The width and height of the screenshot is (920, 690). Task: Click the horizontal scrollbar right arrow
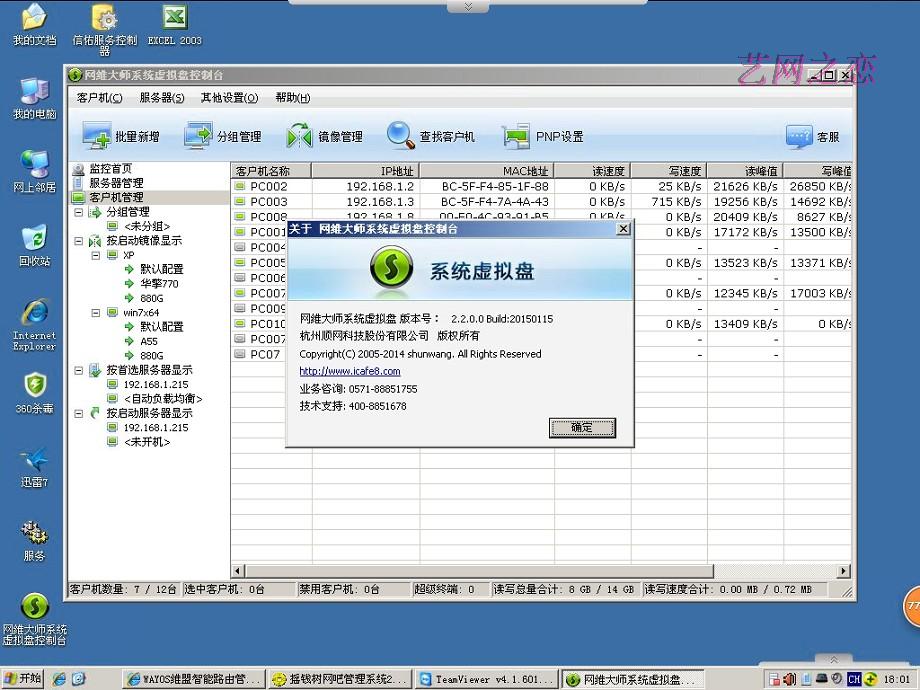pyautogui.click(x=844, y=570)
